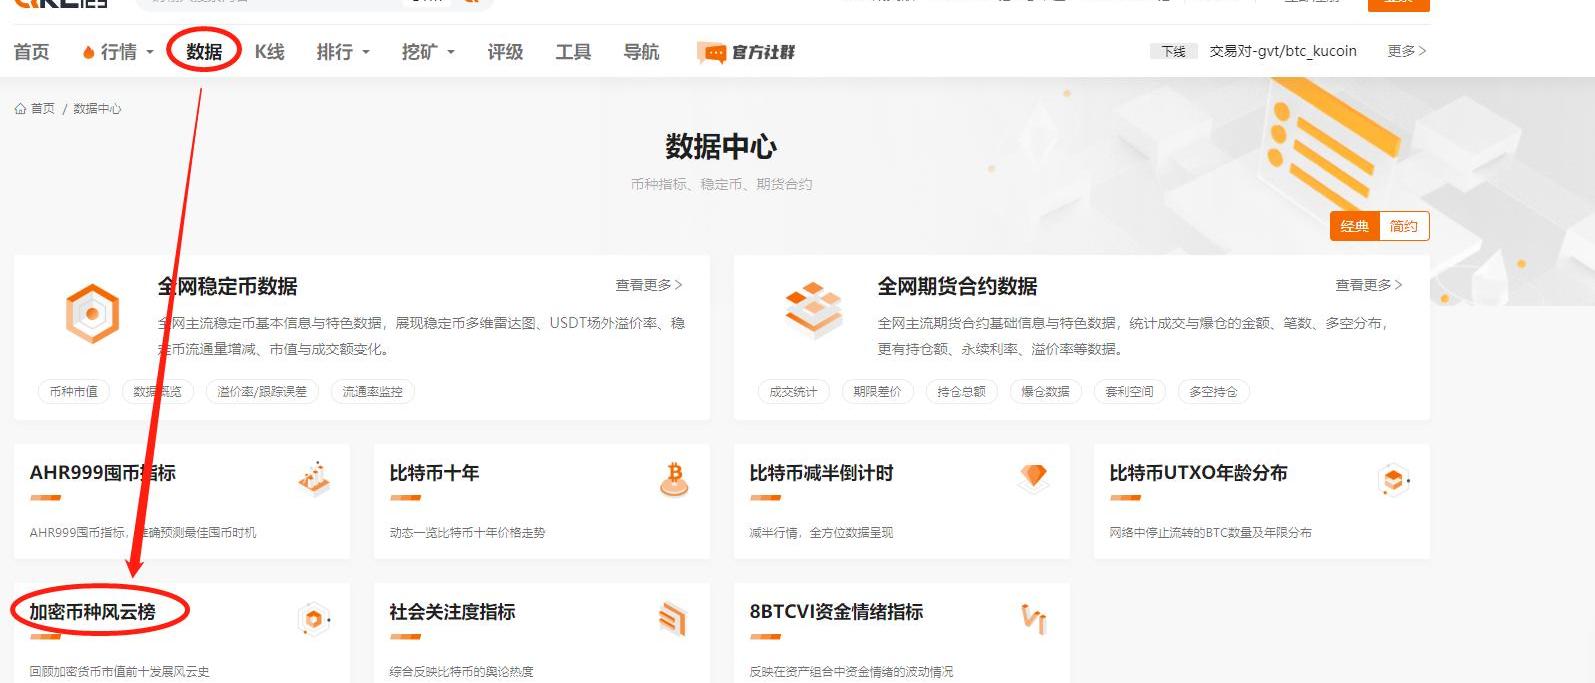Open the K线 navigation tab

269,52
